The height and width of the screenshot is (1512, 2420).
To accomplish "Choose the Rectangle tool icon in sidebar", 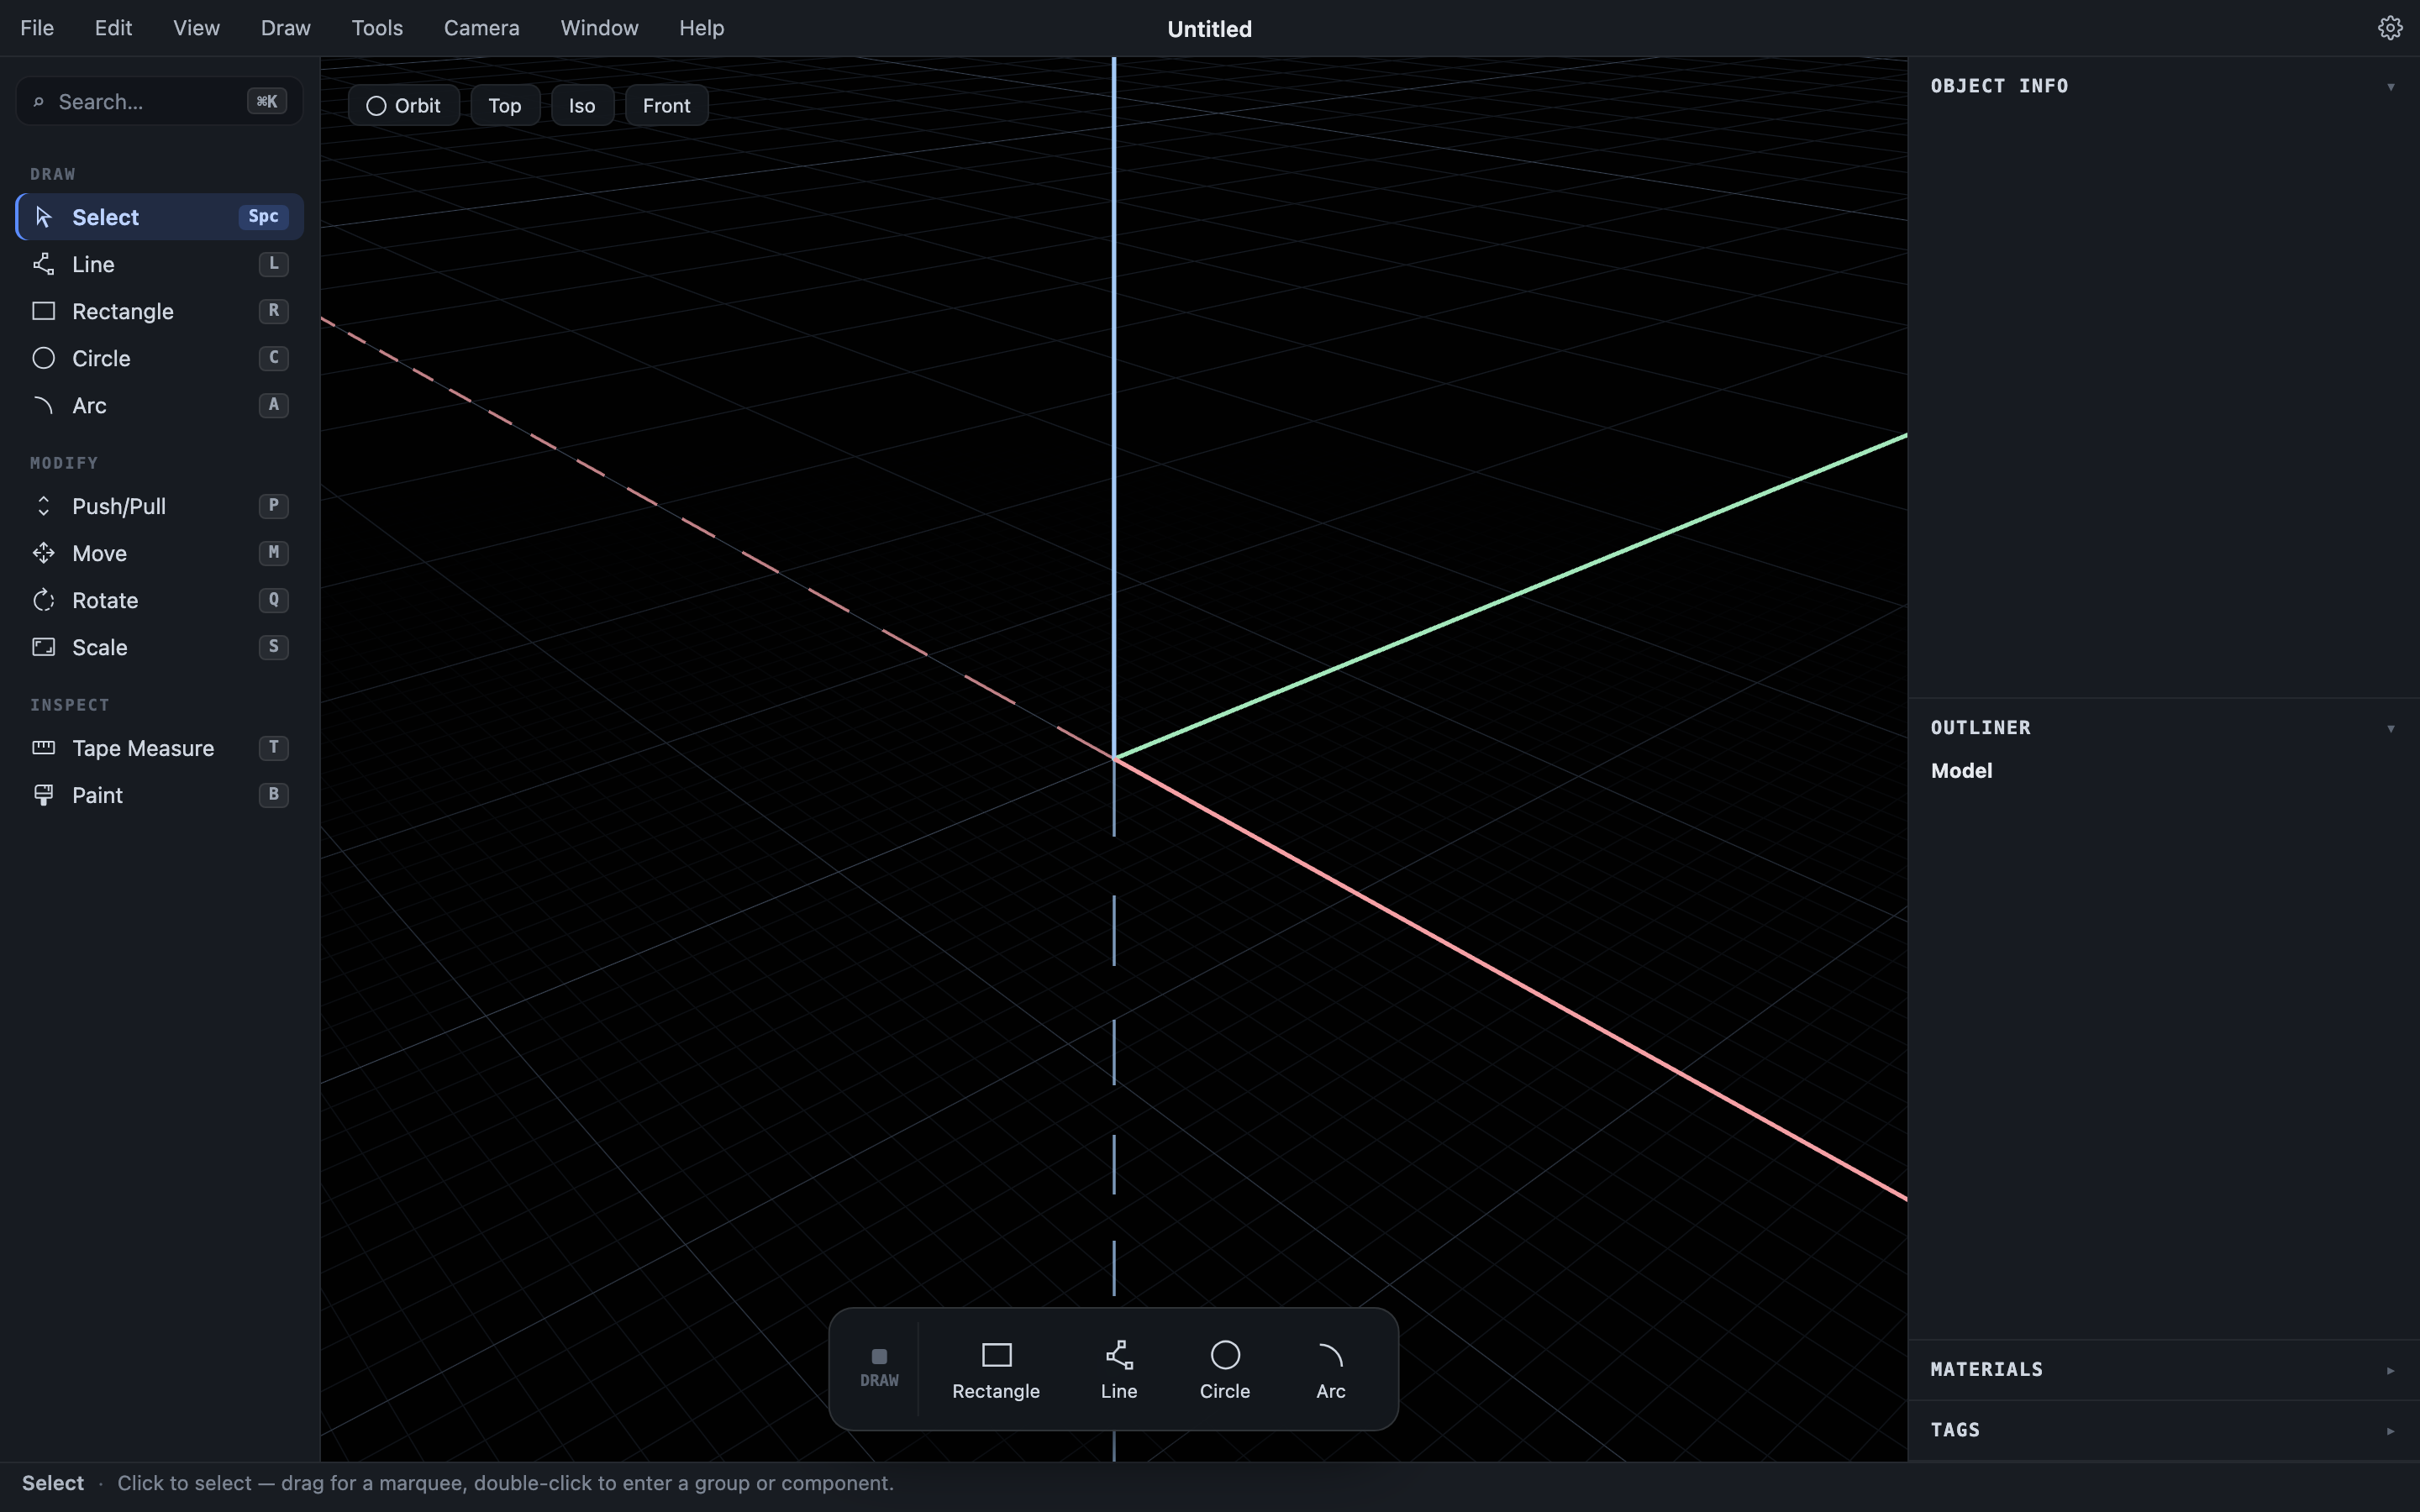I will point(43,311).
